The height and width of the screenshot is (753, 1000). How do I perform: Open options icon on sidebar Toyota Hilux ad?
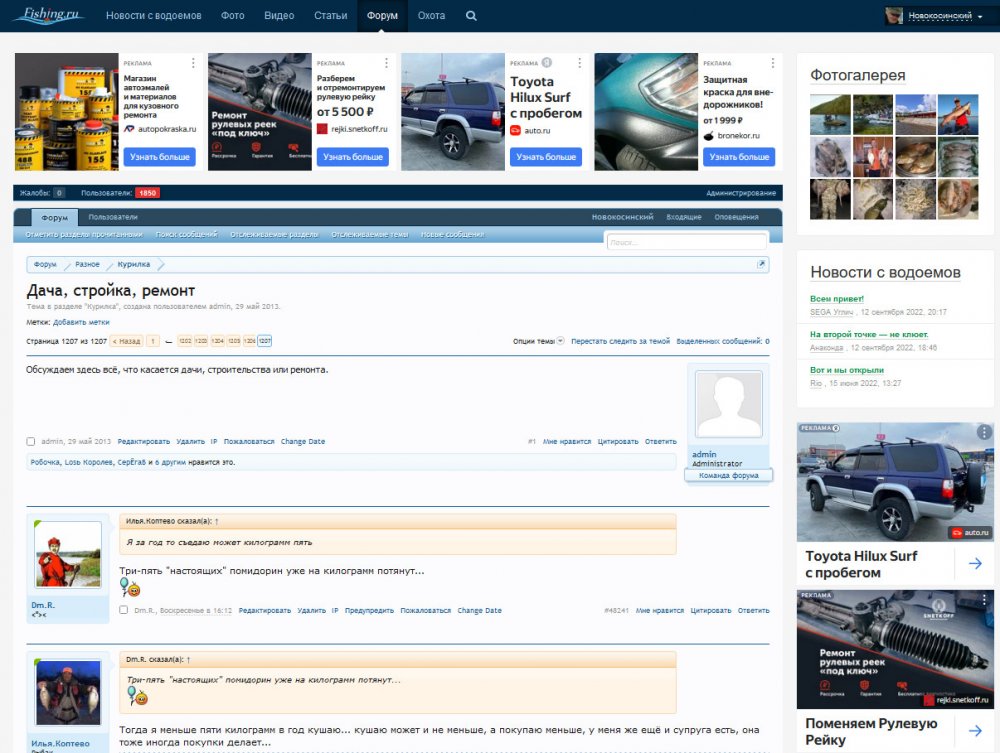(984, 432)
